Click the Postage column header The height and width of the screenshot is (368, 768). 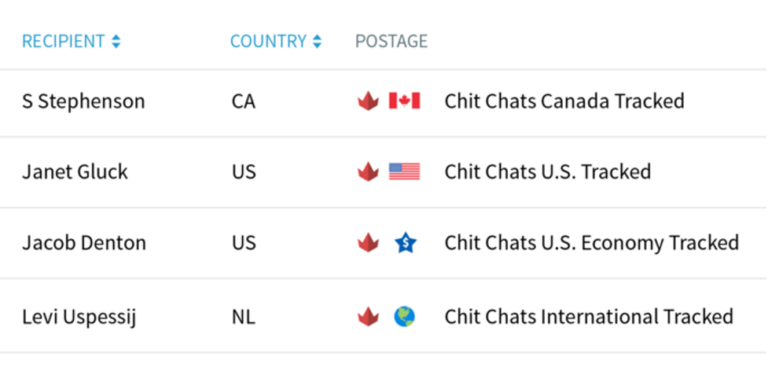point(391,41)
